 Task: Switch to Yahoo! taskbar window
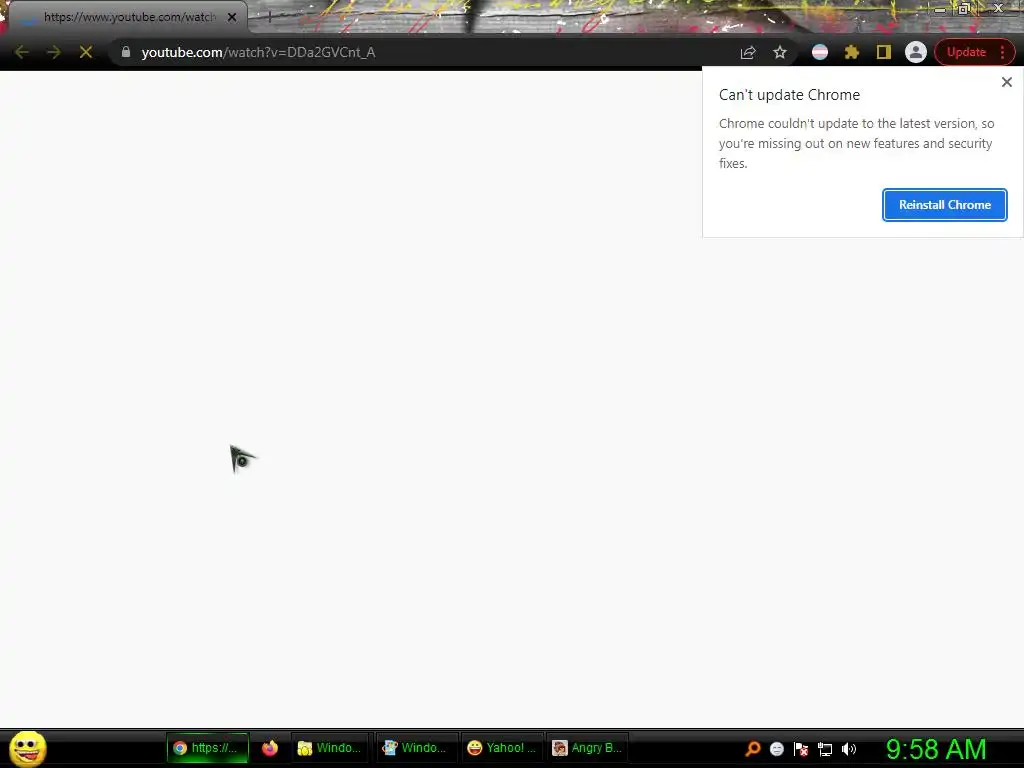point(501,748)
